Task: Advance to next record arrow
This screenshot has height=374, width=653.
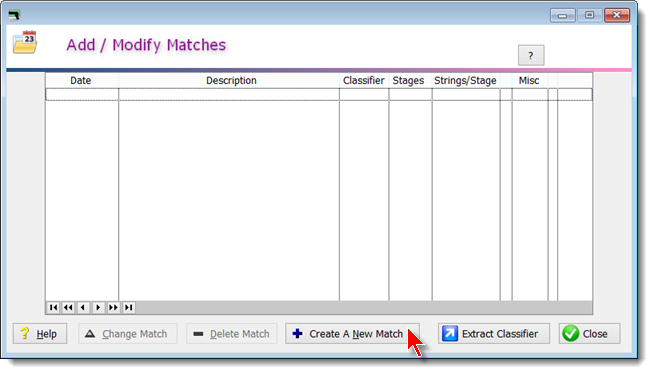Action: (98, 307)
